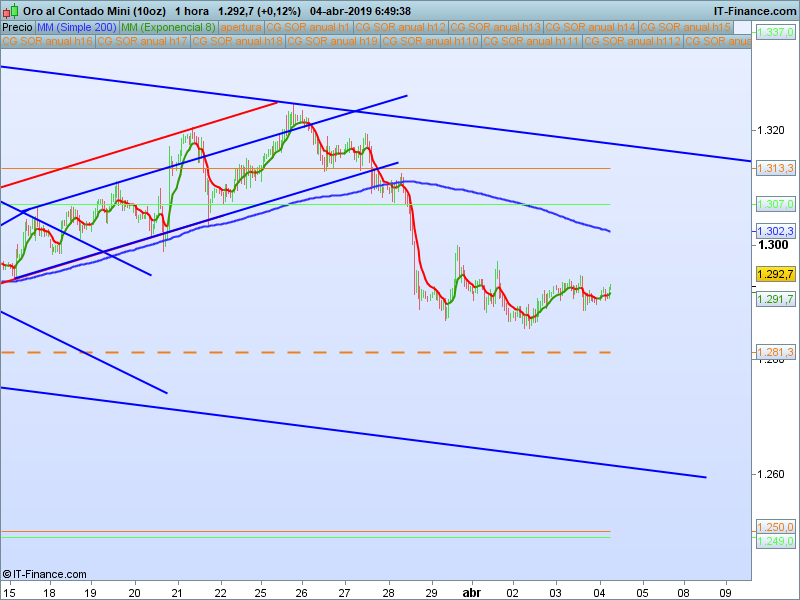Image resolution: width=800 pixels, height=600 pixels.
Task: Select the CG SOR anual h111 label
Action: point(531,41)
